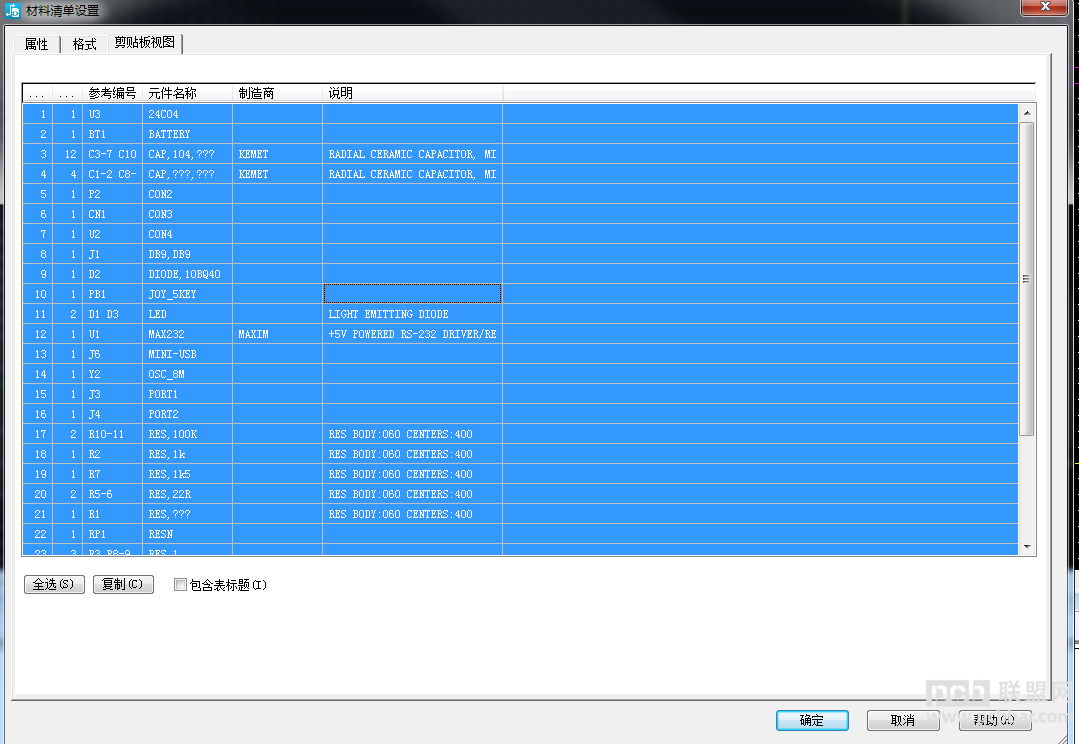Click the 说明 column header
The image size is (1079, 744).
[412, 93]
